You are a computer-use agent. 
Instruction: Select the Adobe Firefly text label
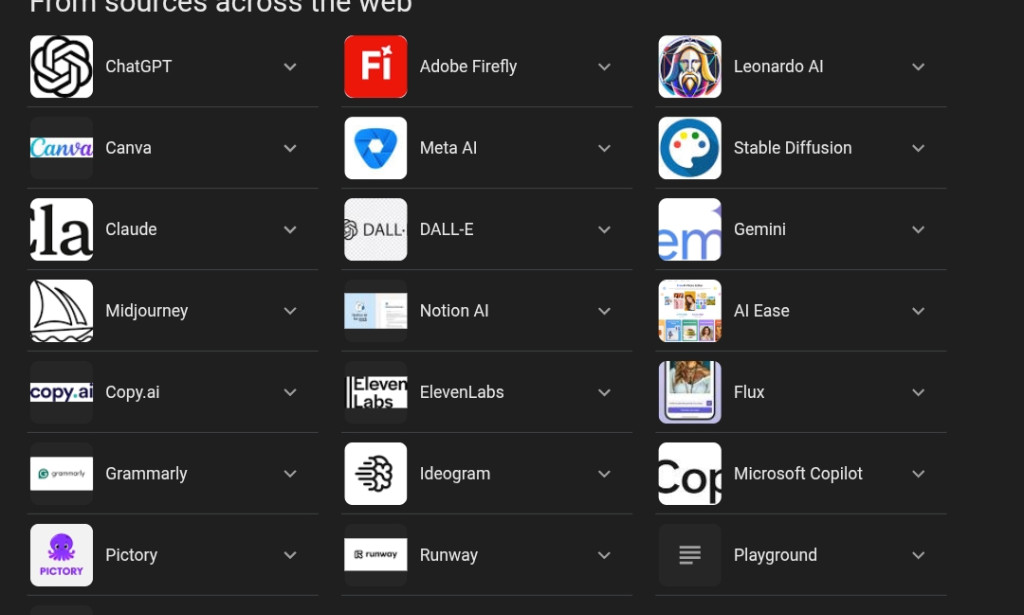[x=468, y=67]
